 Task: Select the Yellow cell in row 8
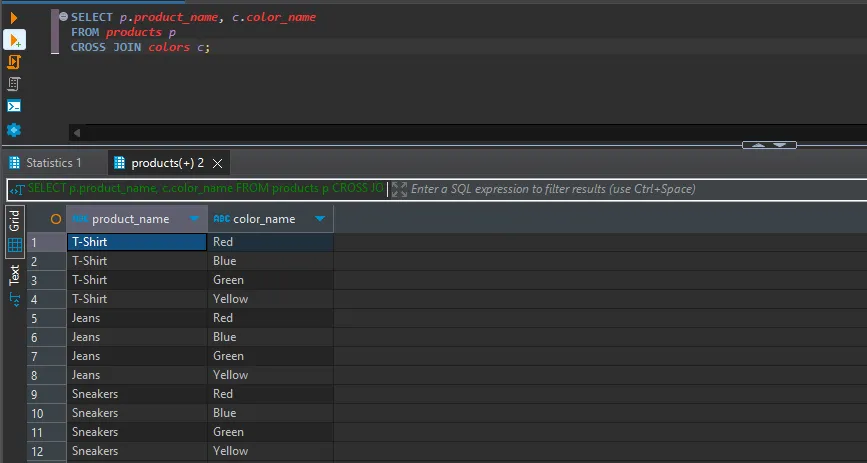coord(270,375)
